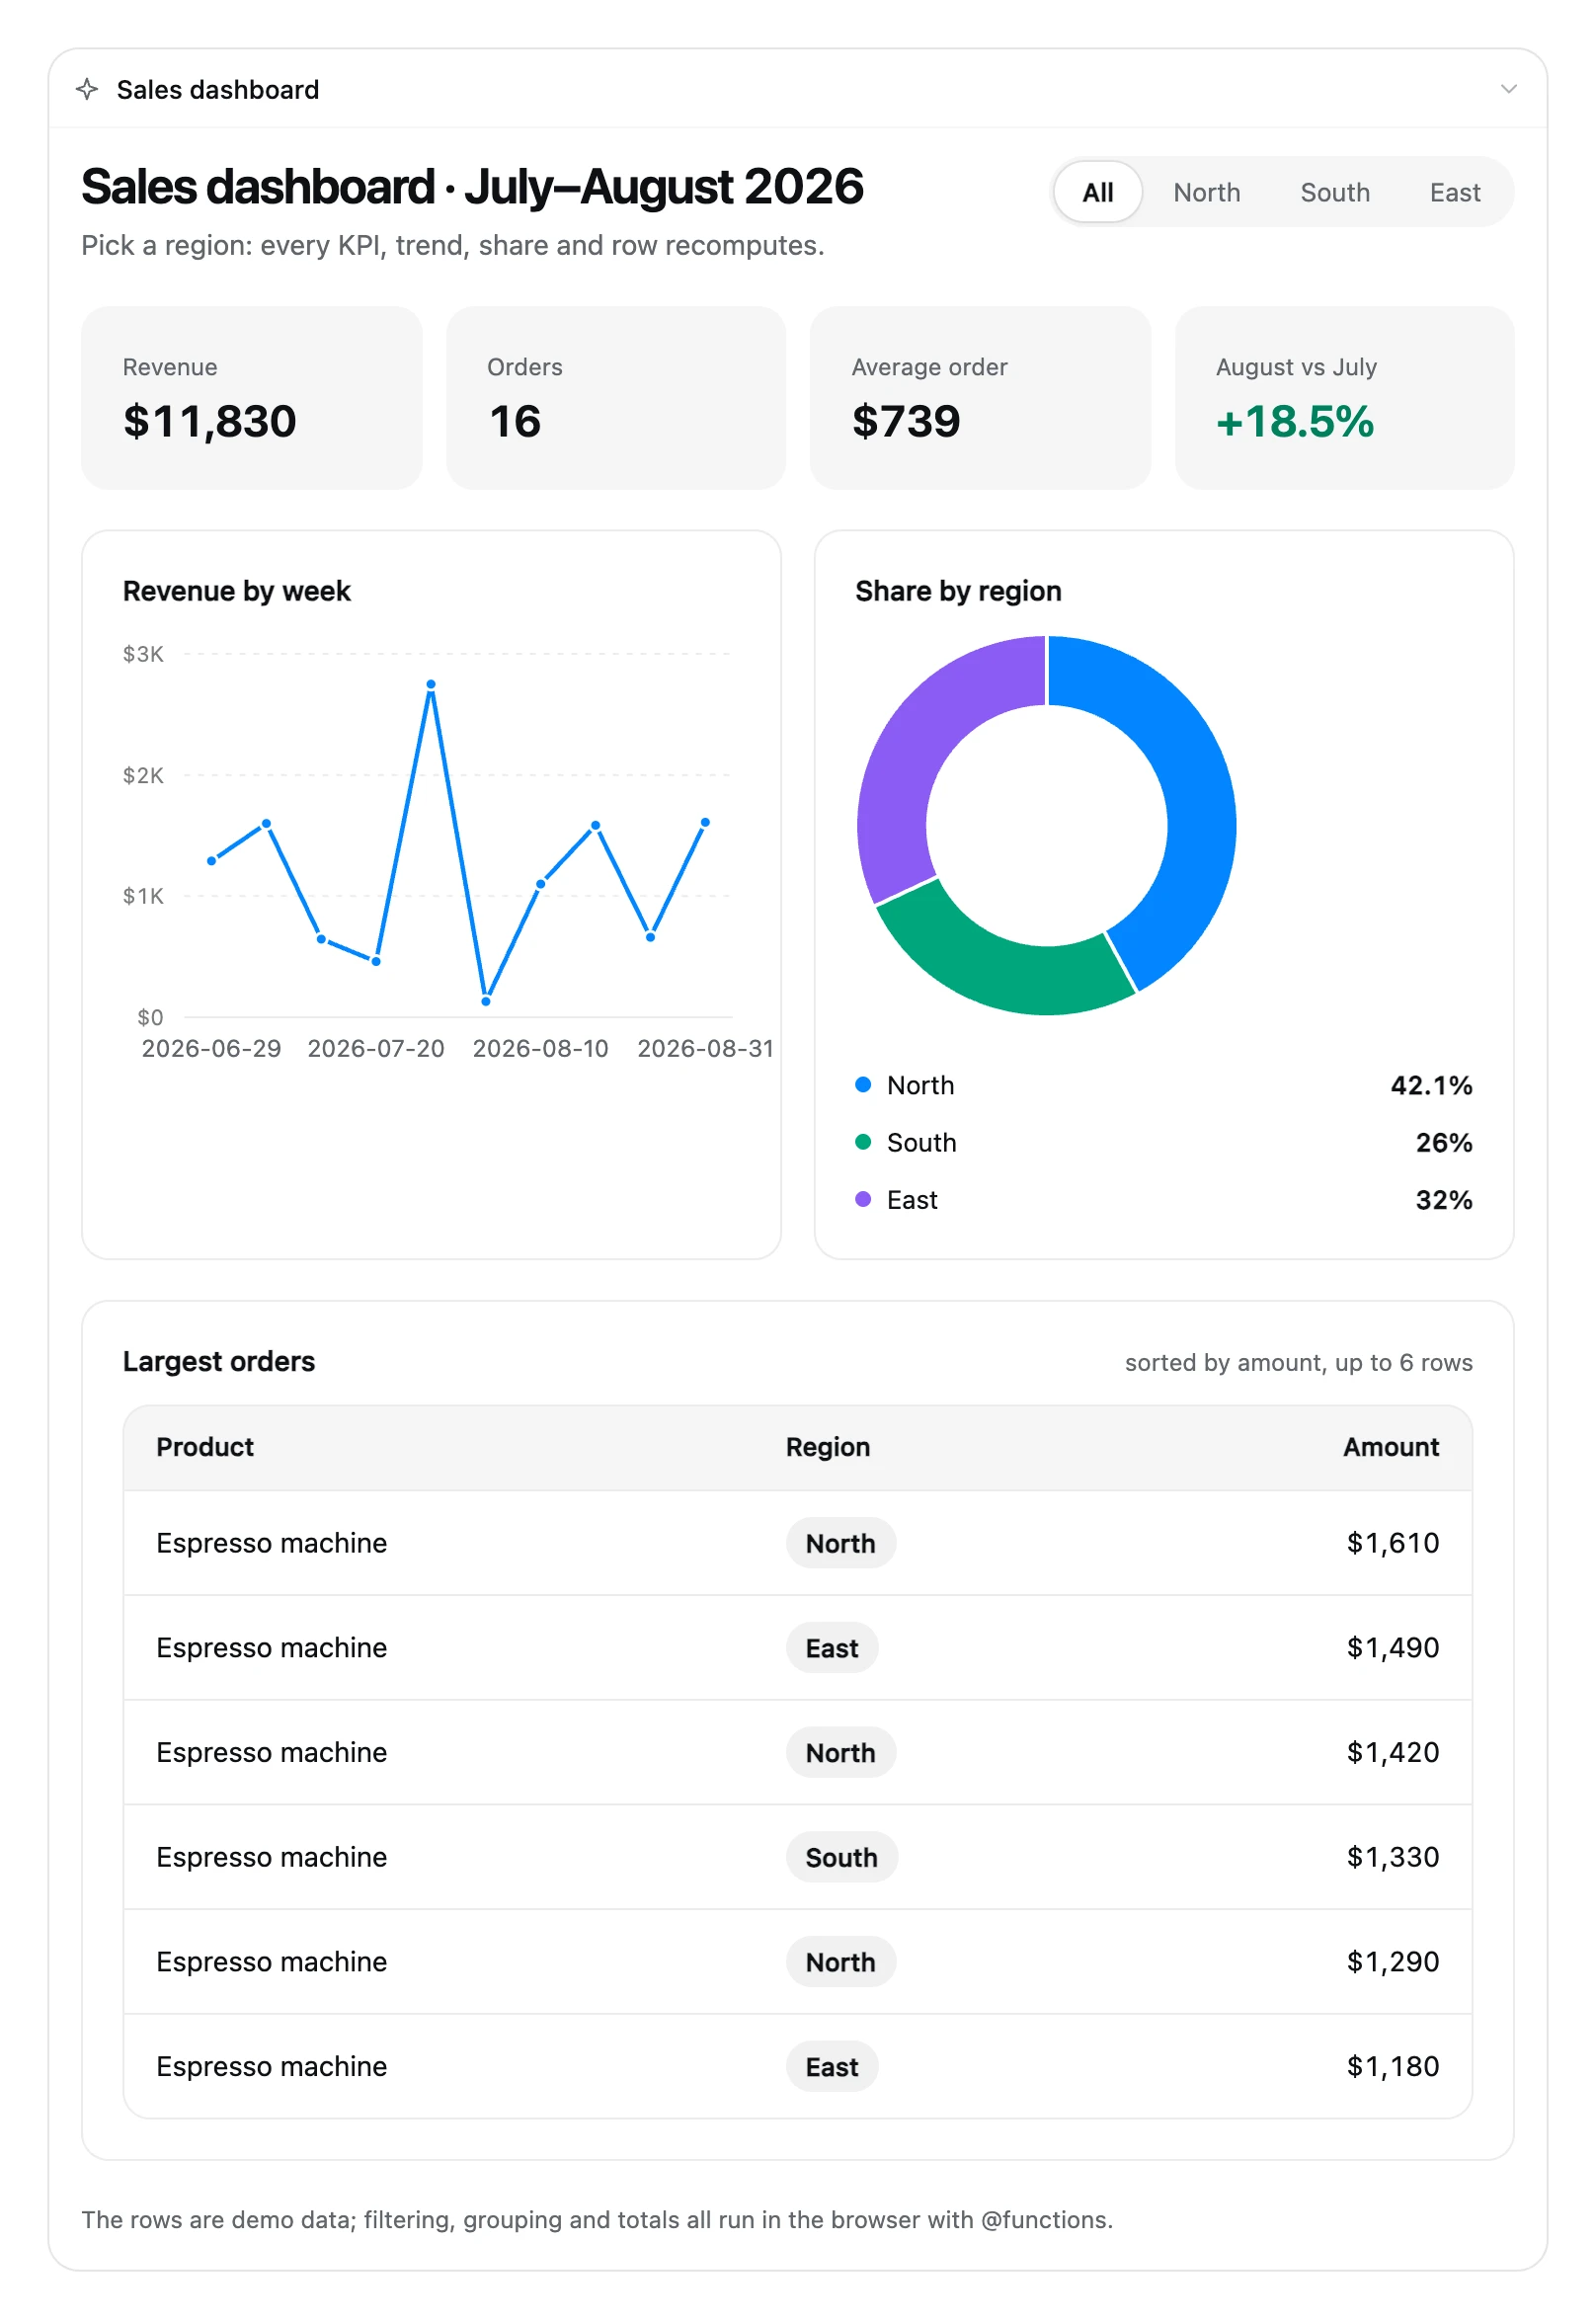1596x2321 pixels.
Task: Click the South badge in the $1,330 row
Action: pyautogui.click(x=841, y=1857)
